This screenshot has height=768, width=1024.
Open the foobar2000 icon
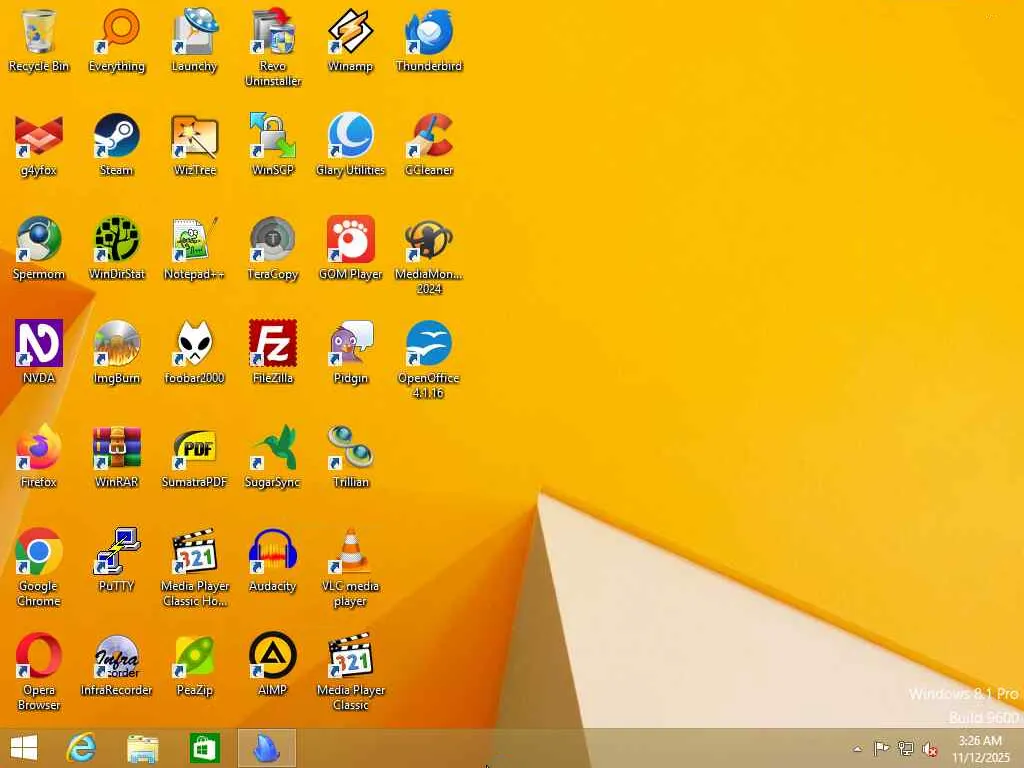195,353
